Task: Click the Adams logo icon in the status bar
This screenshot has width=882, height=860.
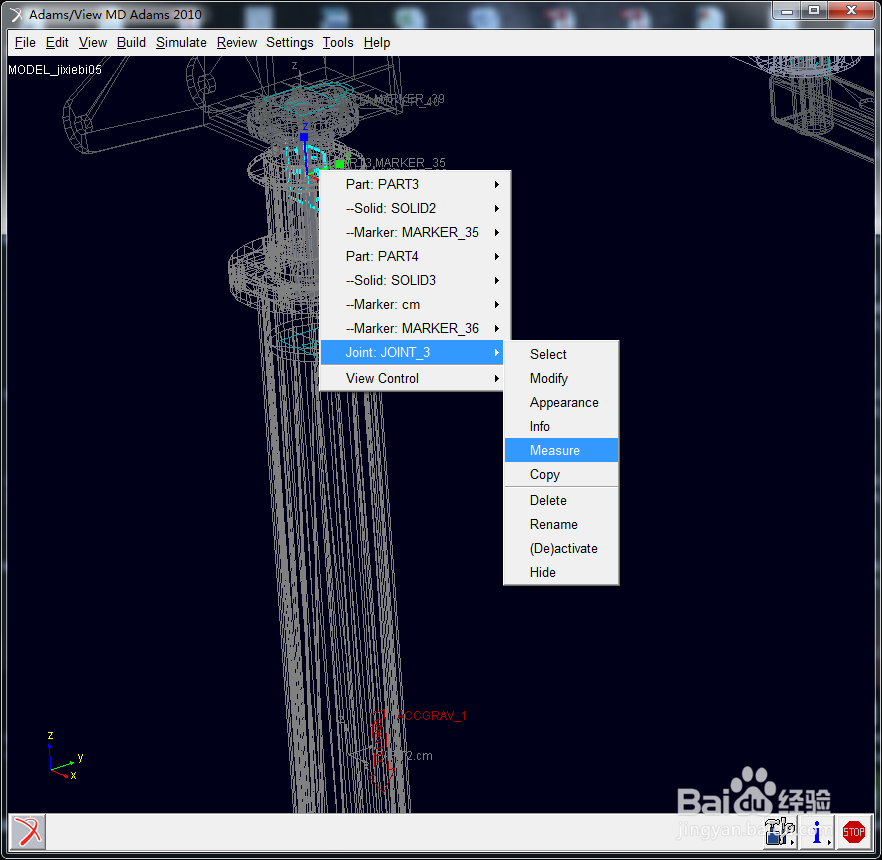Action: (x=27, y=831)
